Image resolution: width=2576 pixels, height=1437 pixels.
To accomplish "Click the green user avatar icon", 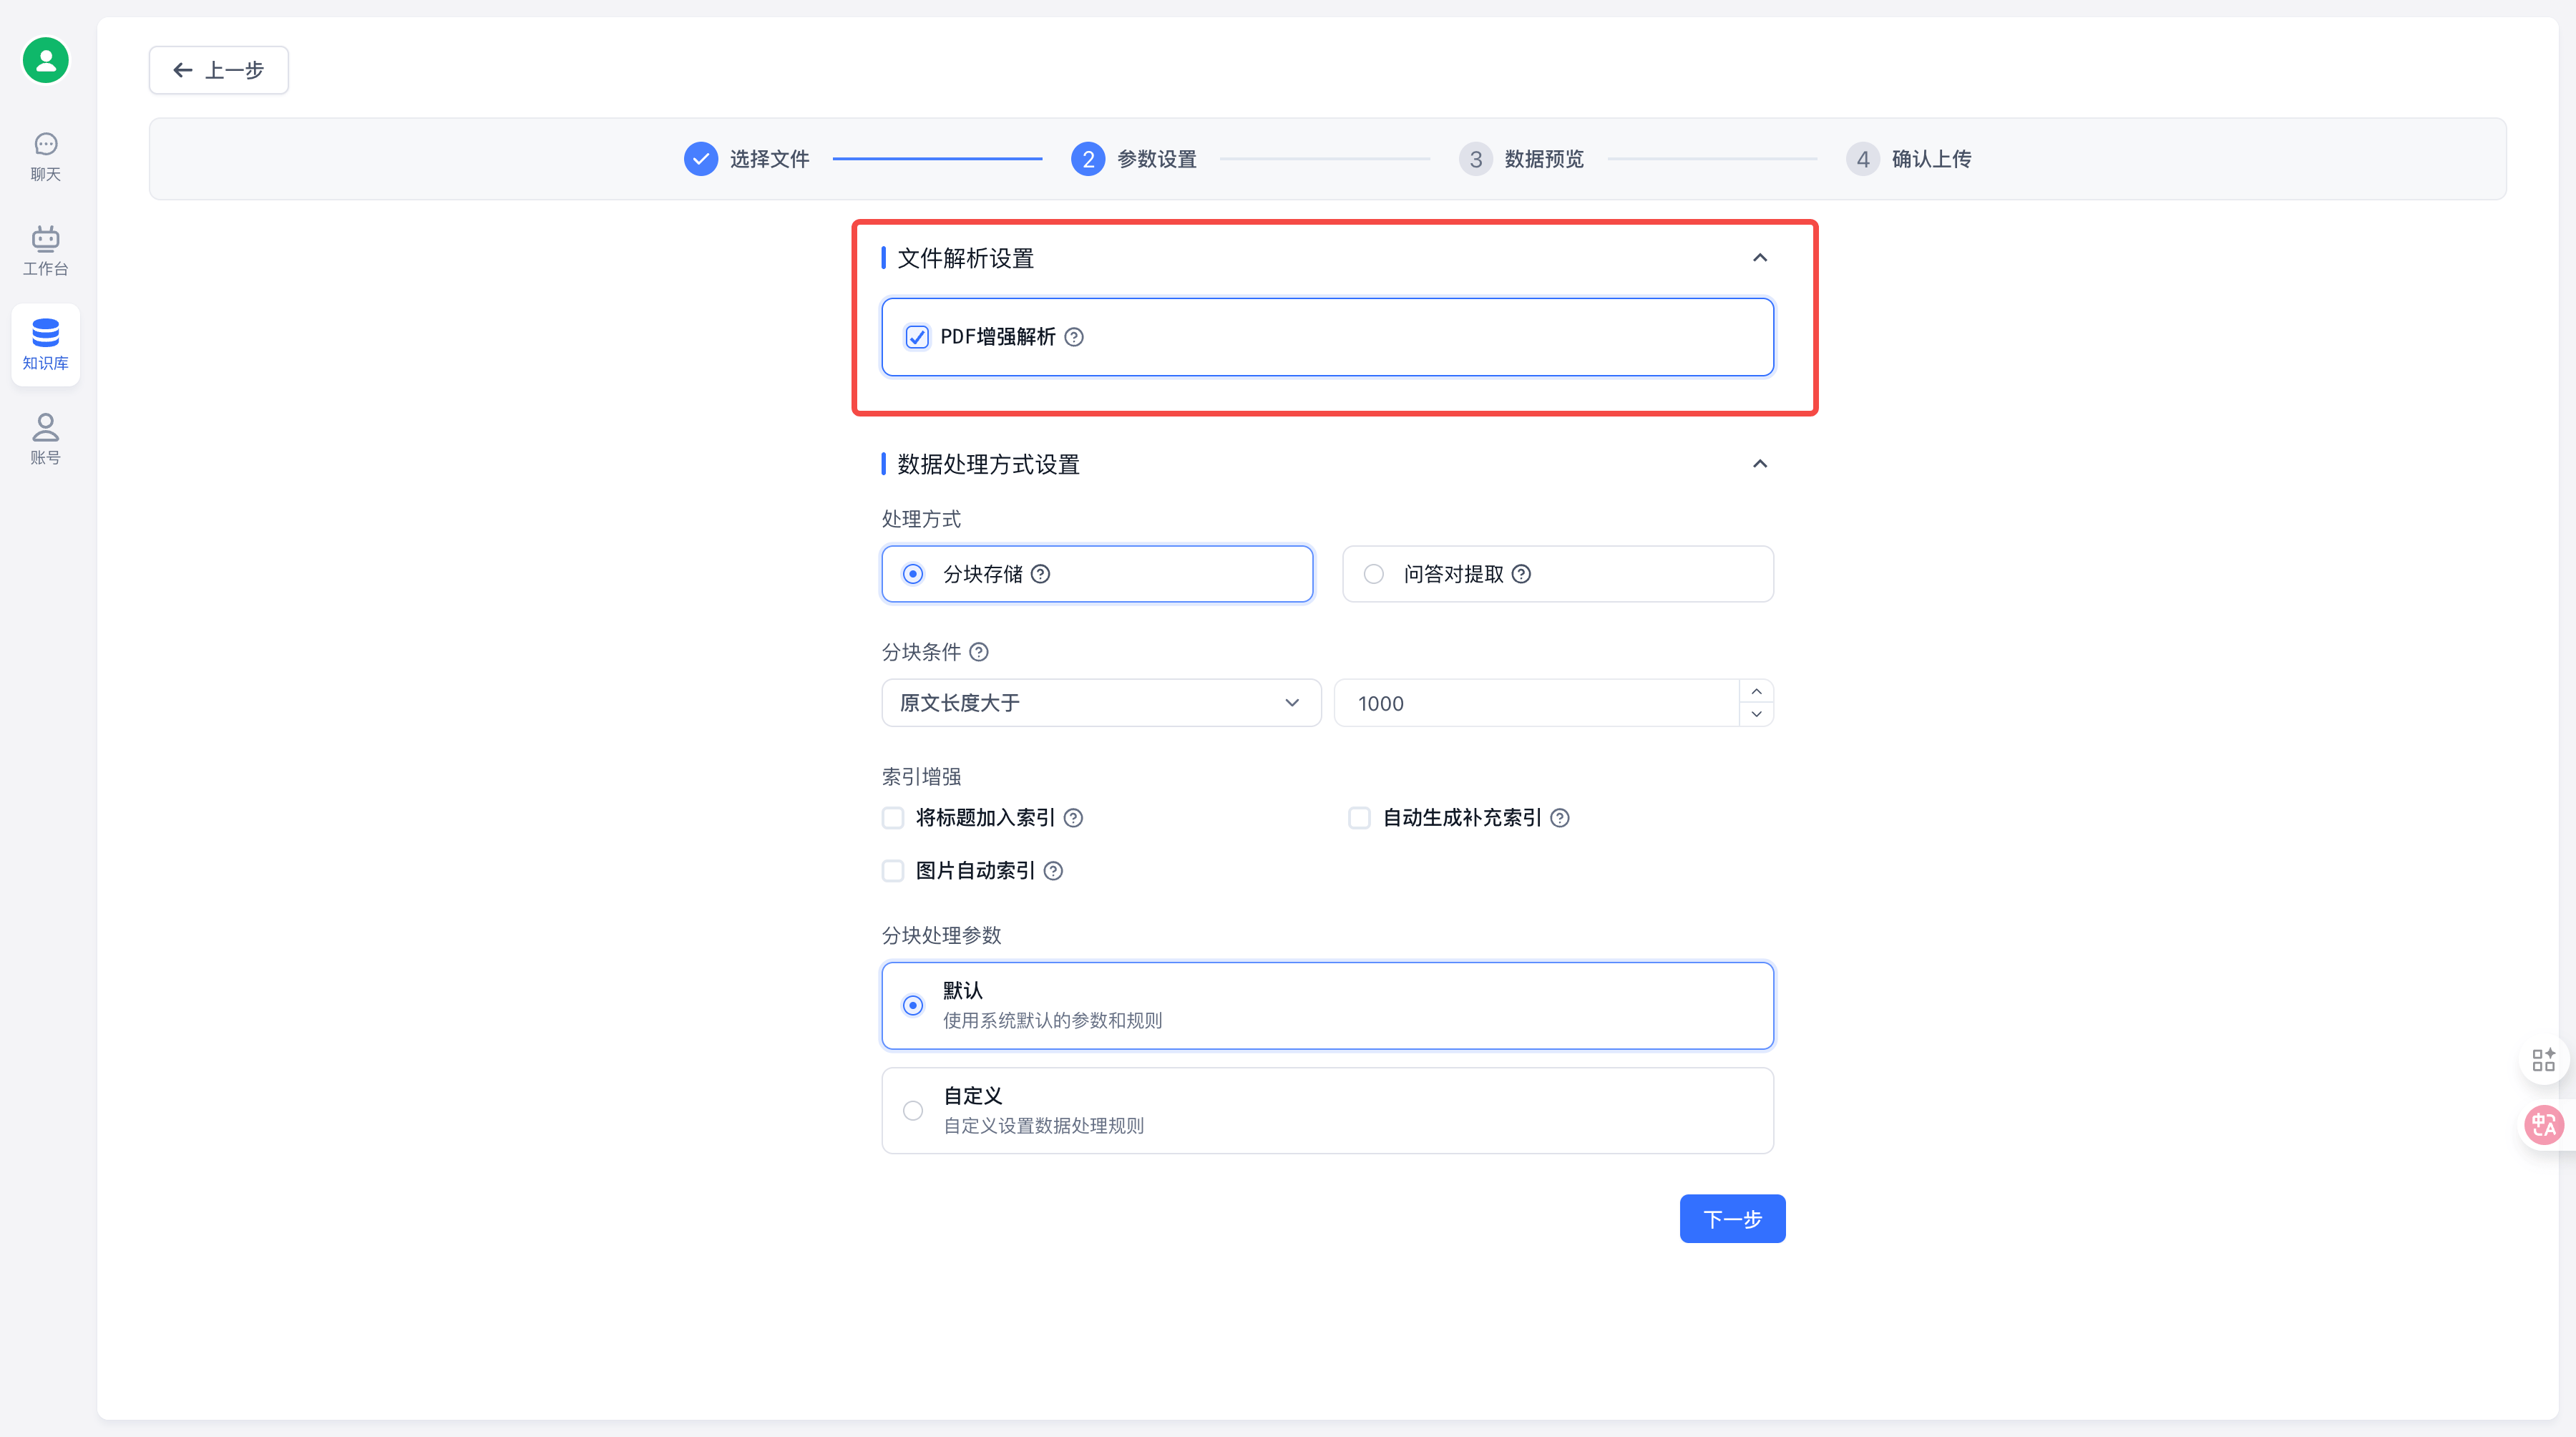I will [45, 60].
